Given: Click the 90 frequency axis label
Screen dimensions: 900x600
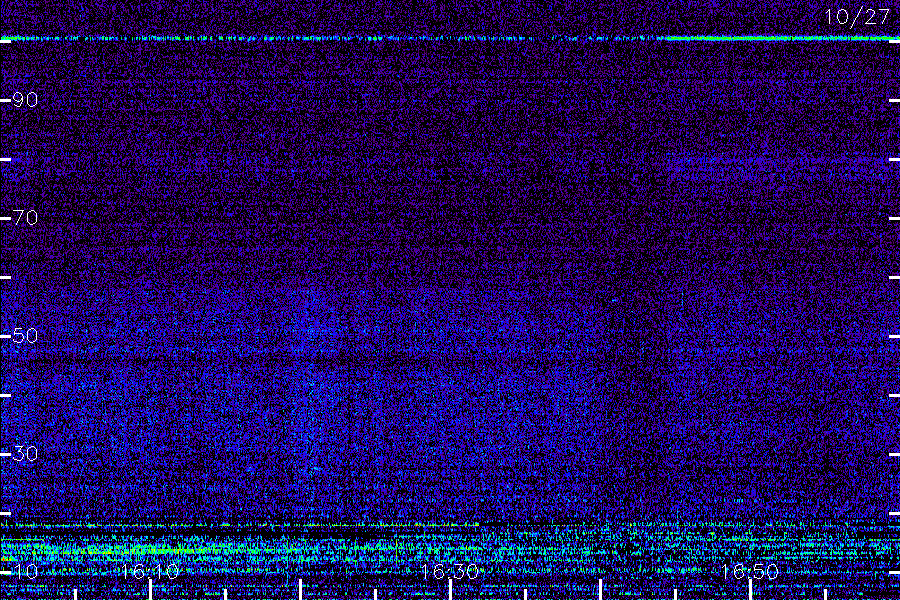Looking at the screenshot, I should point(25,100).
